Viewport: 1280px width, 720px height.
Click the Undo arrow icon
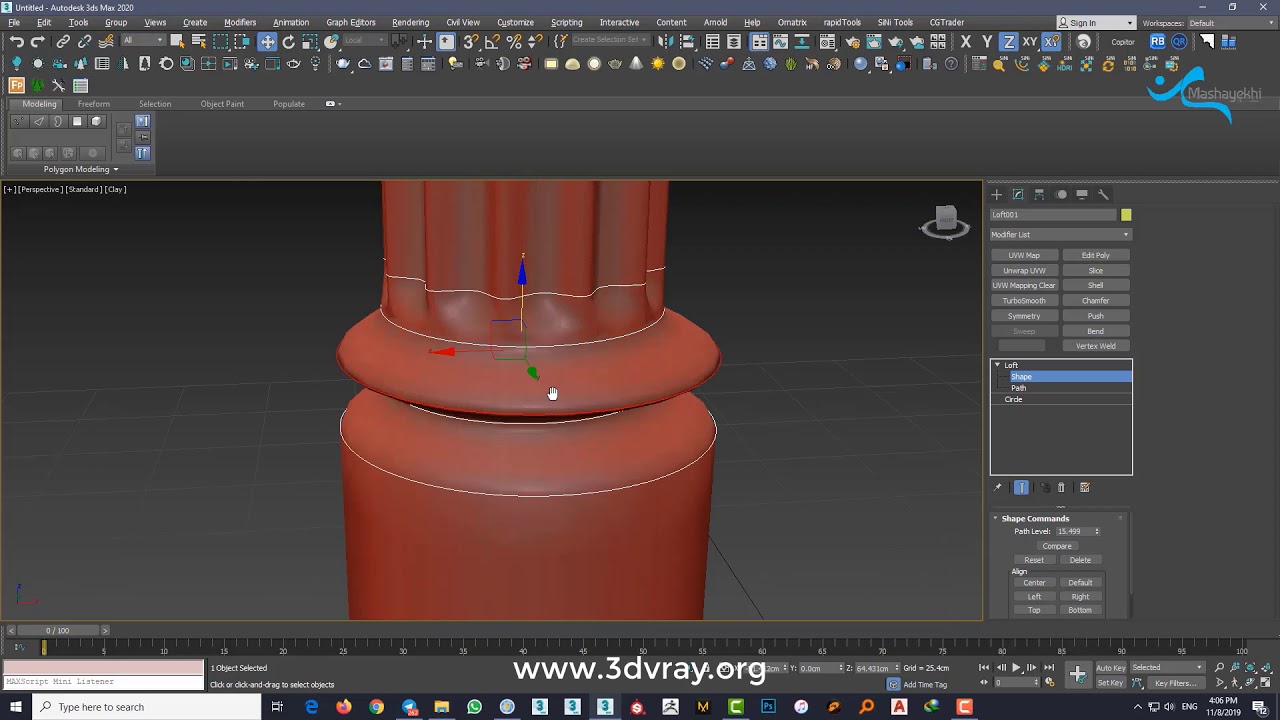[16, 41]
